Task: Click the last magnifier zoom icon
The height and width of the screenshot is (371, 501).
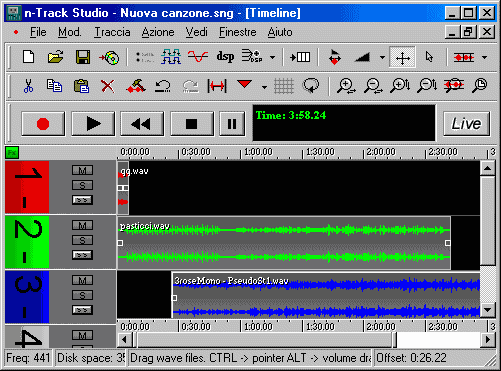Action: point(480,86)
